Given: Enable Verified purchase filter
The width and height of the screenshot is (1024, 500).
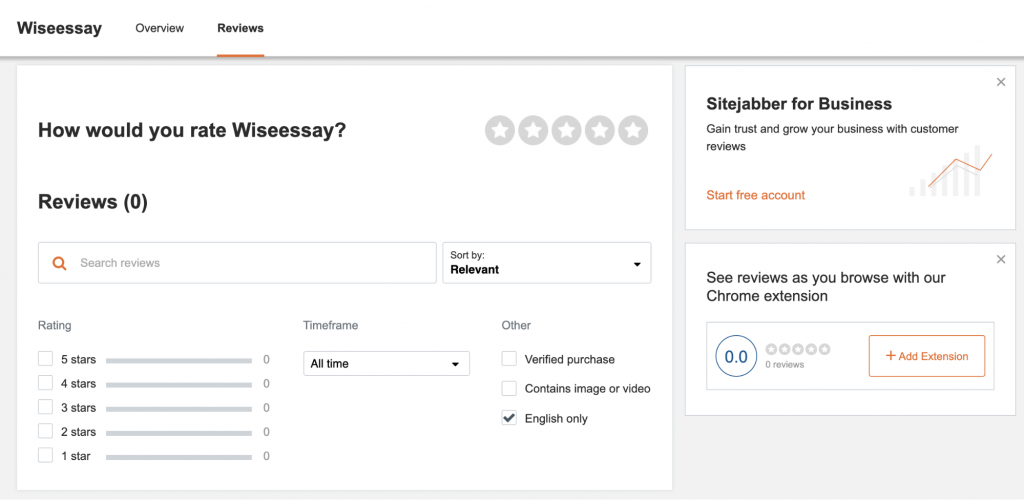Looking at the screenshot, I should point(509,359).
